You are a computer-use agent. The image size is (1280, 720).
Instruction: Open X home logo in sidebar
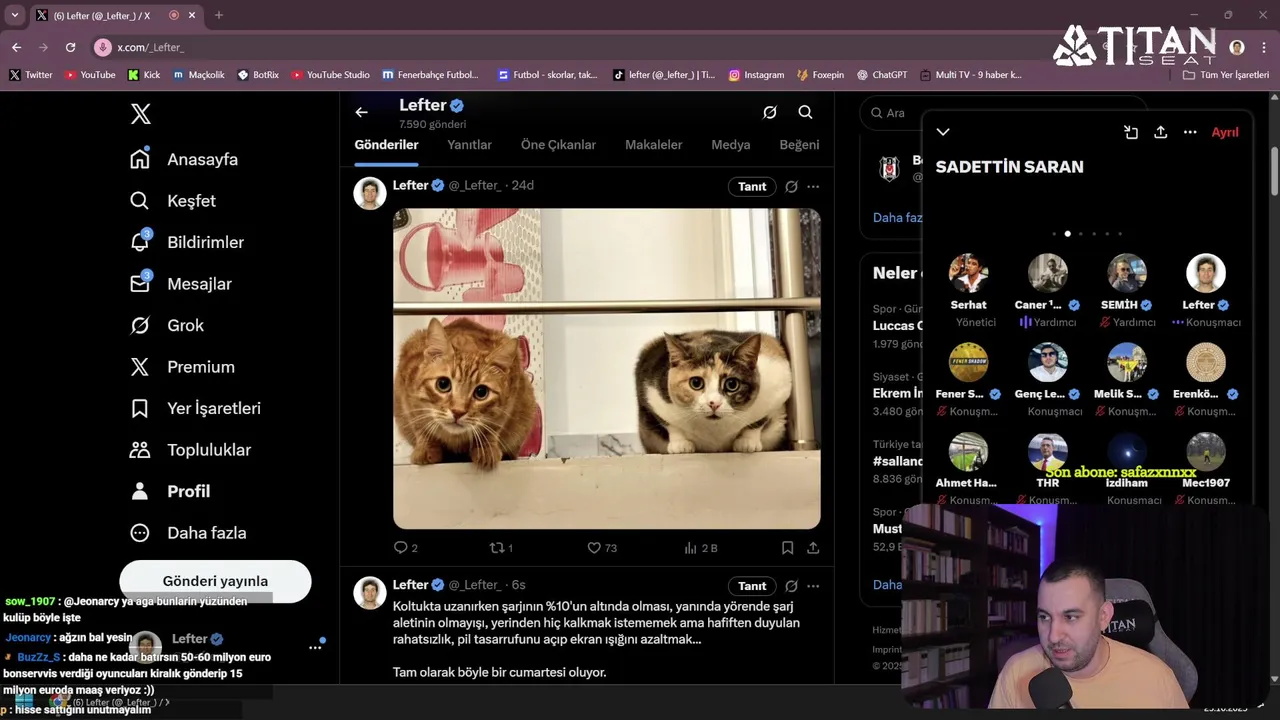(x=141, y=114)
